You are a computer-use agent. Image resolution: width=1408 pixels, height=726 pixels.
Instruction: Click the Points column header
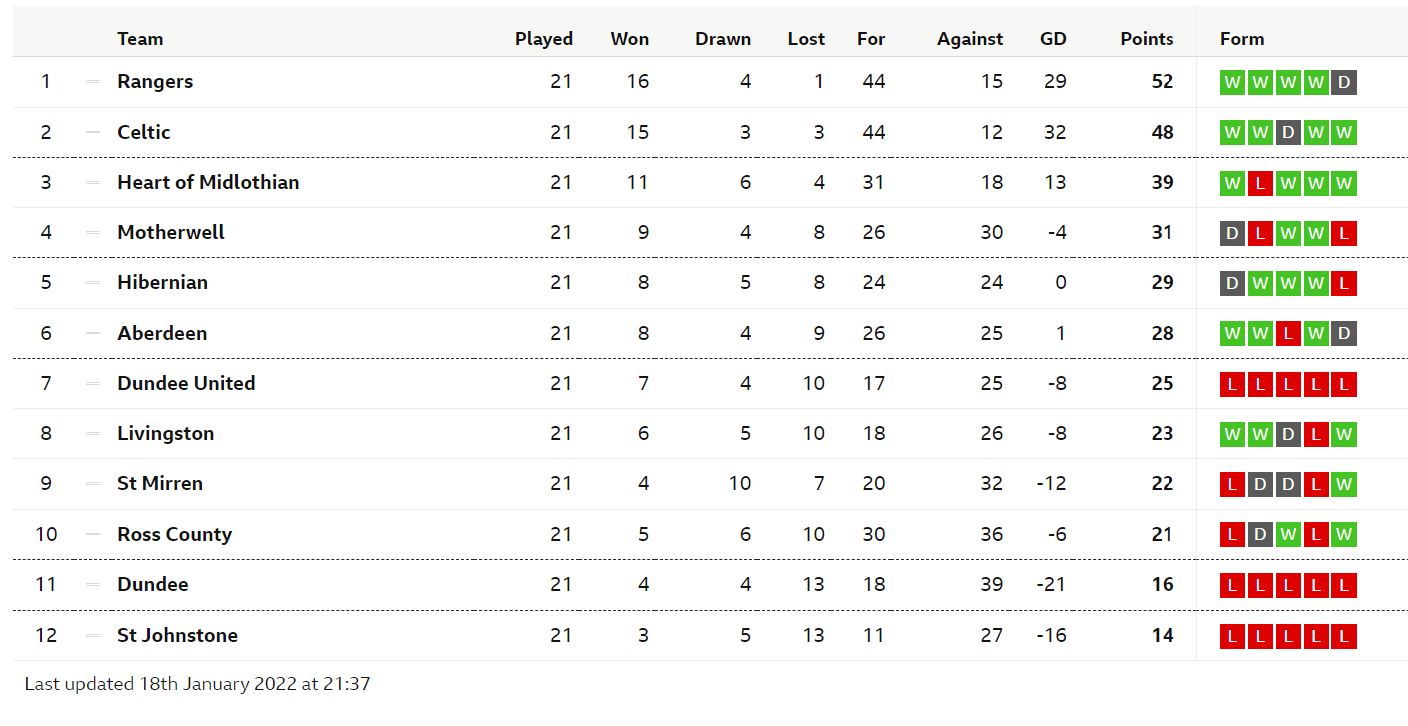click(x=1146, y=39)
